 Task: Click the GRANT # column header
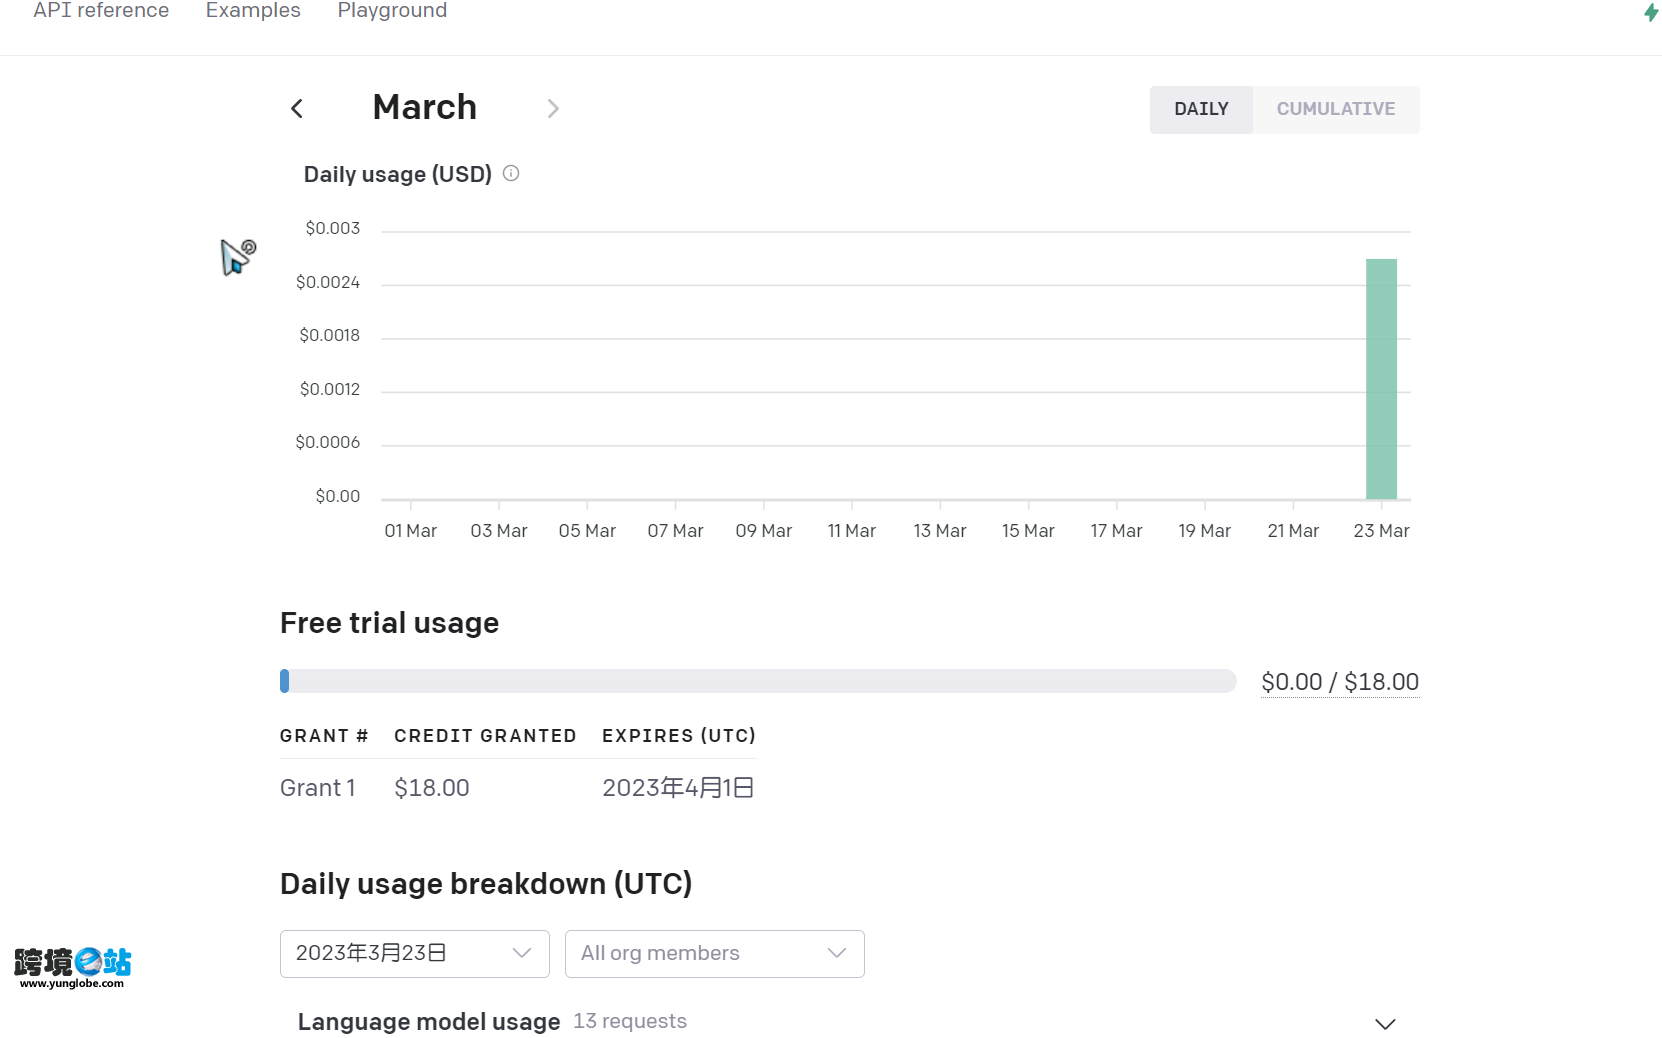tap(324, 736)
